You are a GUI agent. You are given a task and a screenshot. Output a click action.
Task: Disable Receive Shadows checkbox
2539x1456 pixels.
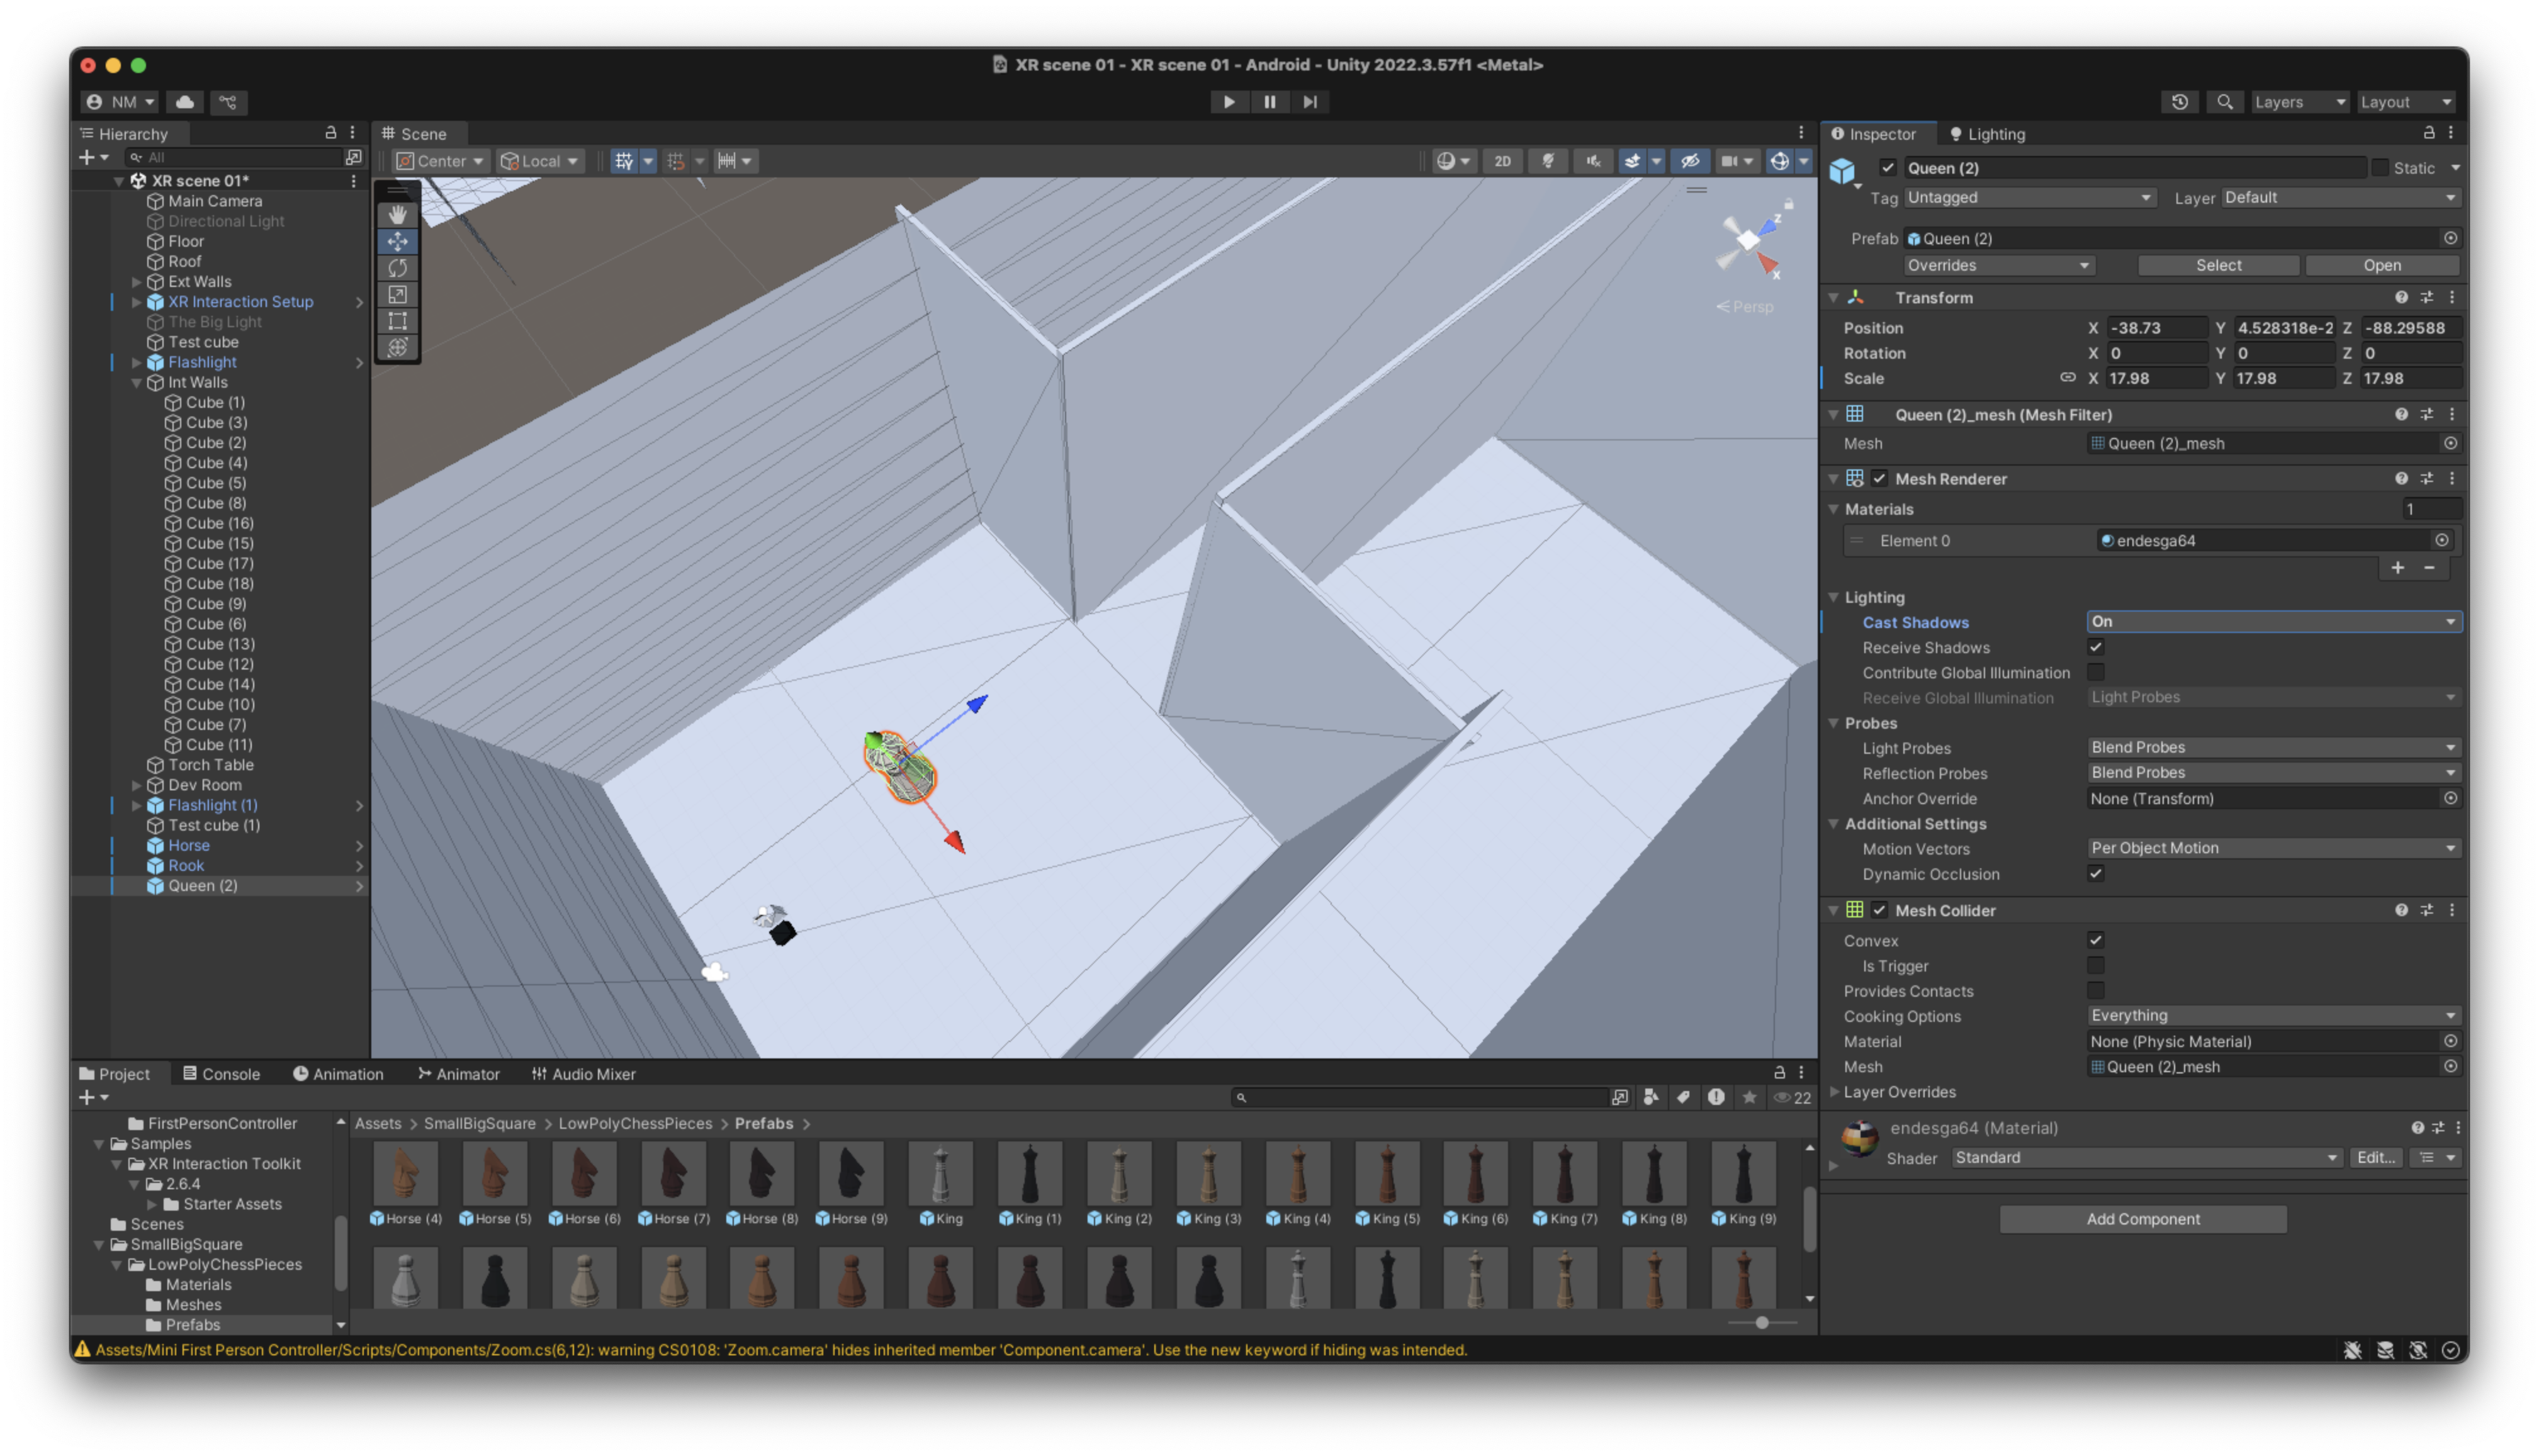click(2095, 648)
